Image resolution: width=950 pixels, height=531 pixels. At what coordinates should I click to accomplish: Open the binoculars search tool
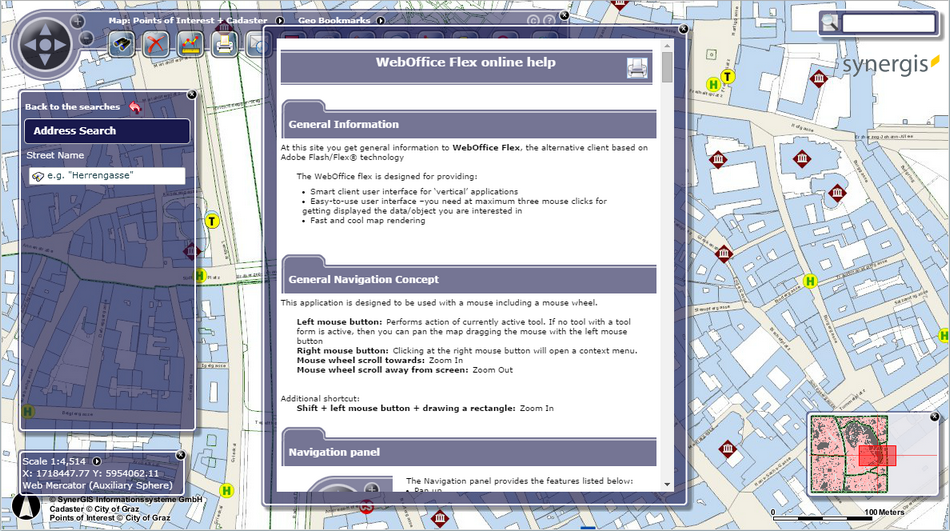[x=122, y=44]
